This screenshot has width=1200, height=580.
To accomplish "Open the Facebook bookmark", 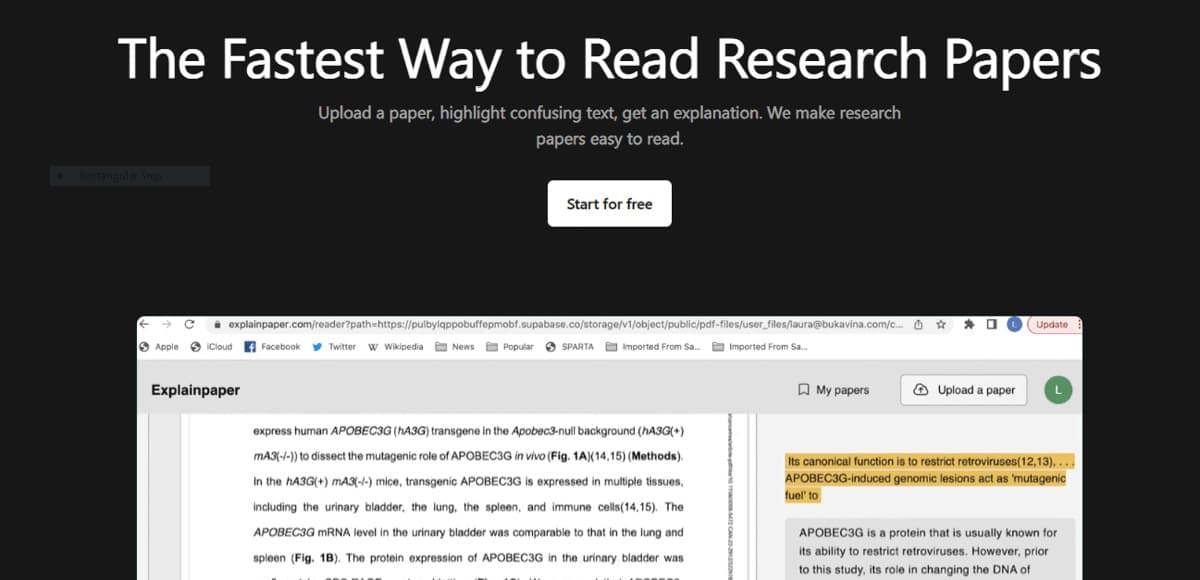I will point(272,347).
